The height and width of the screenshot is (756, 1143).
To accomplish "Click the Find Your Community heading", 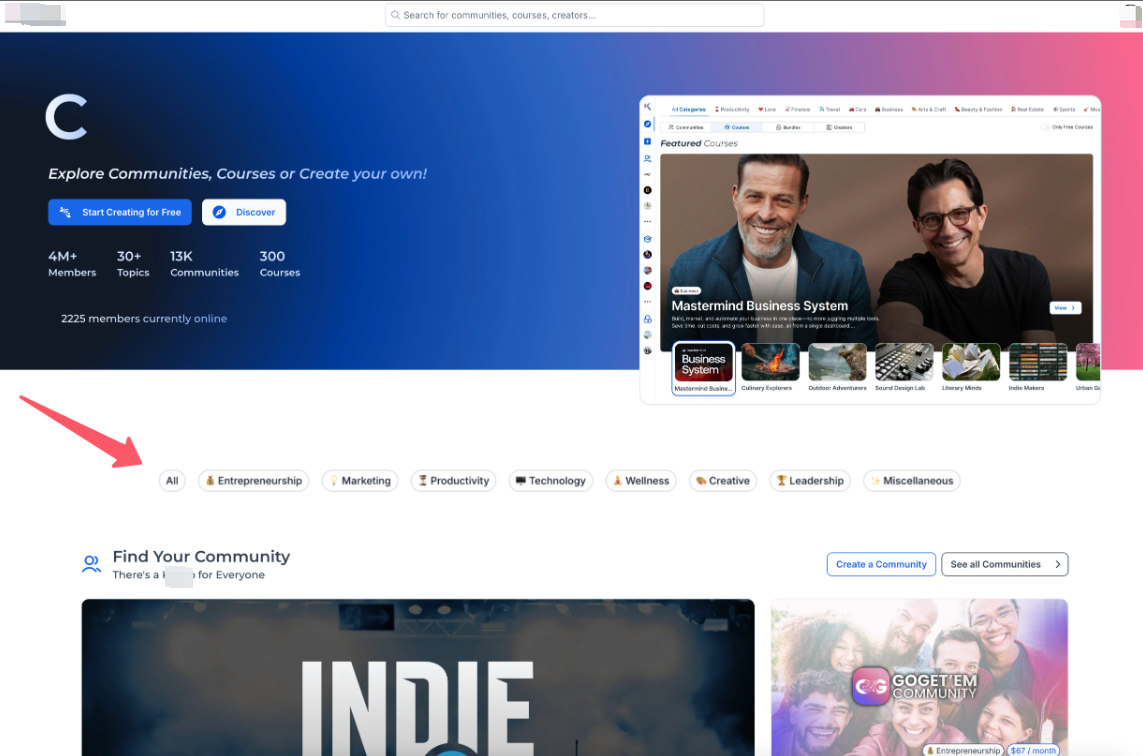I will pyautogui.click(x=201, y=556).
